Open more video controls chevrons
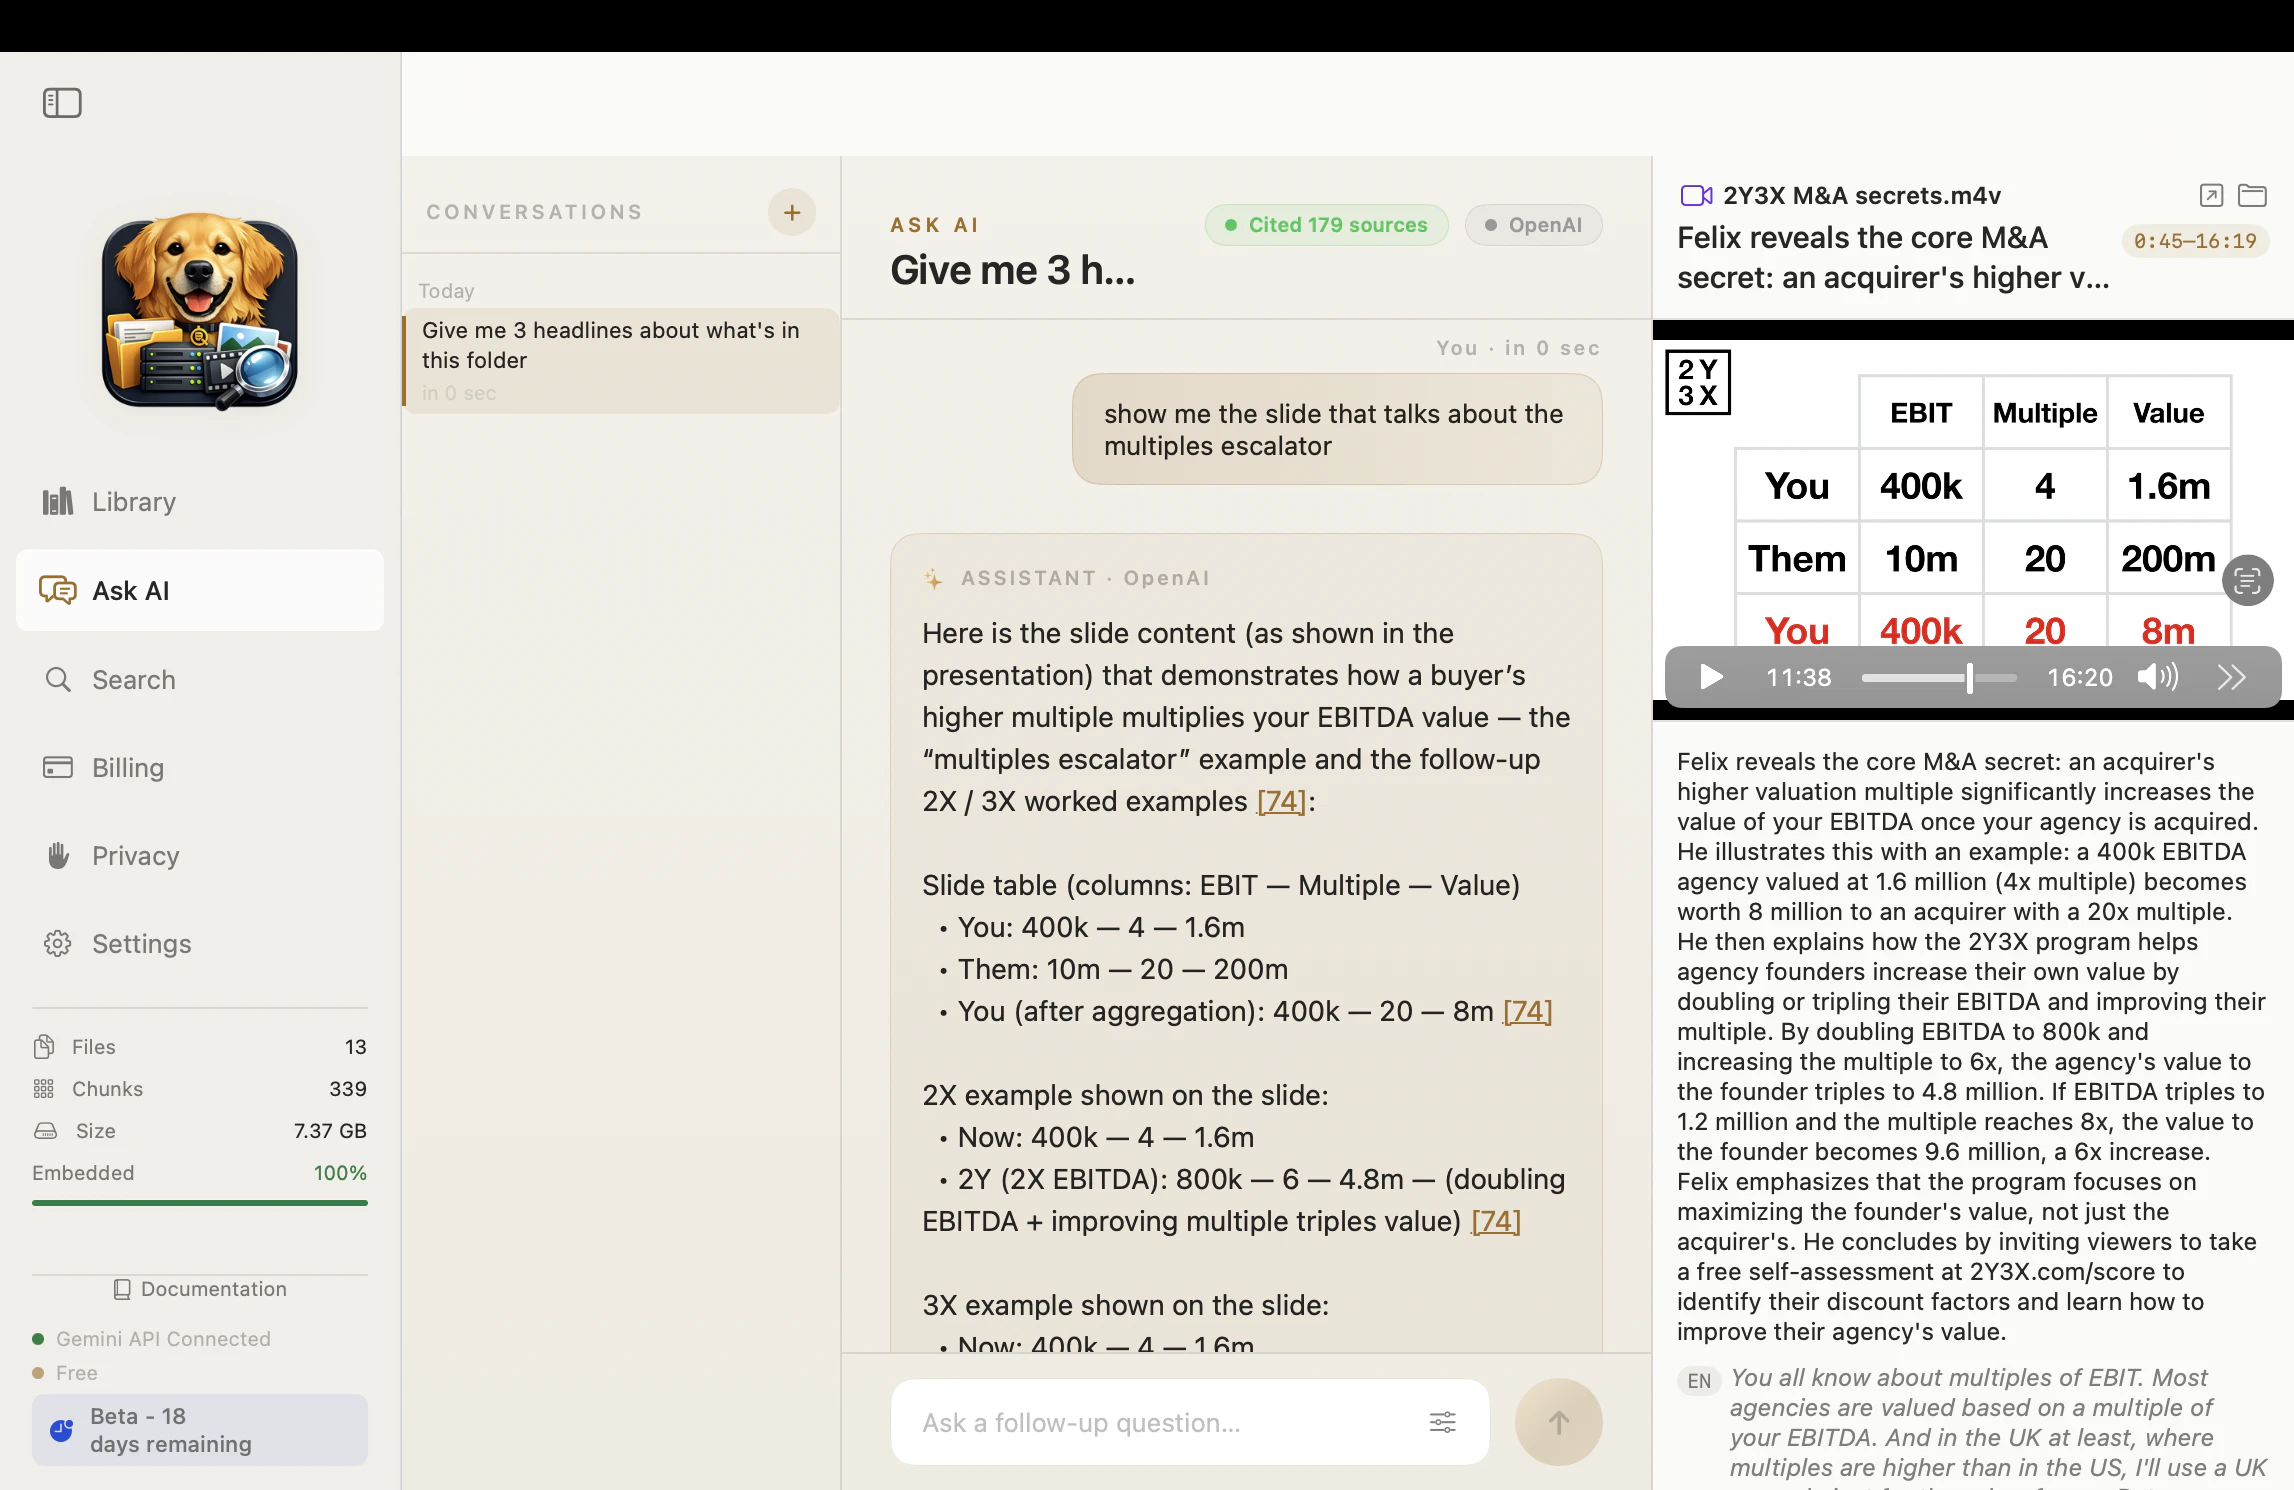The width and height of the screenshot is (2294, 1490). click(2233, 677)
